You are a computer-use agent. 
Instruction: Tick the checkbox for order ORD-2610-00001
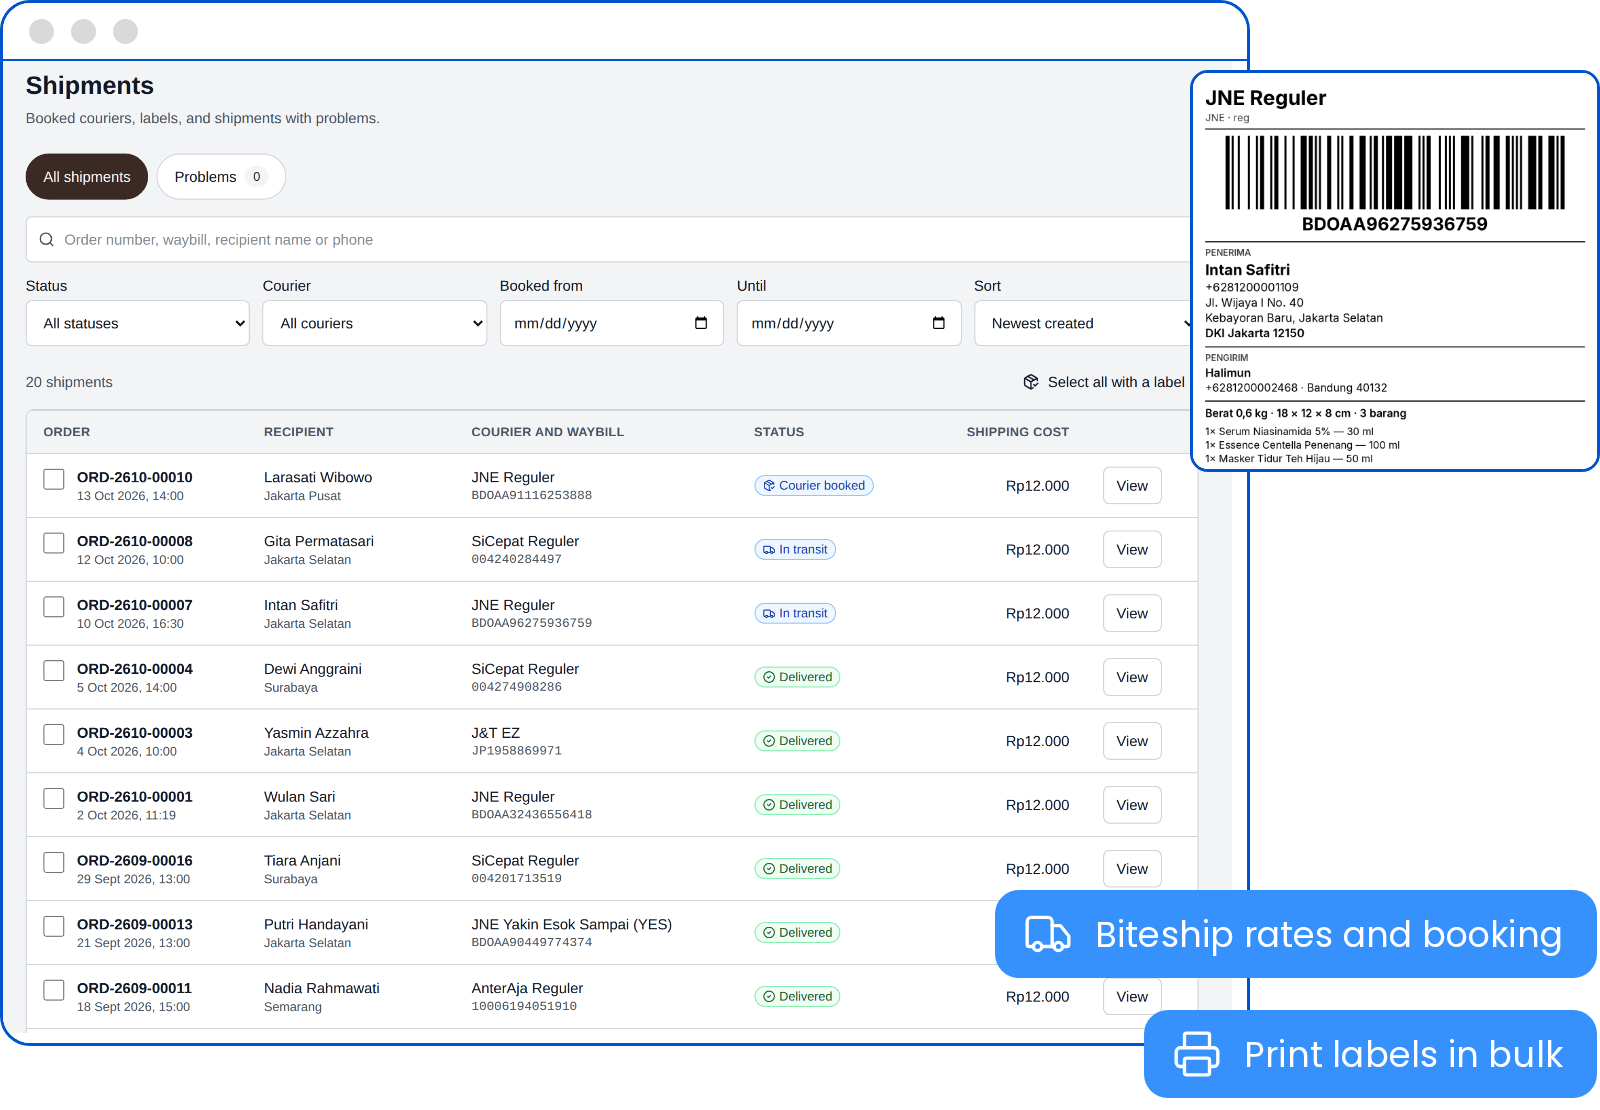(x=54, y=799)
